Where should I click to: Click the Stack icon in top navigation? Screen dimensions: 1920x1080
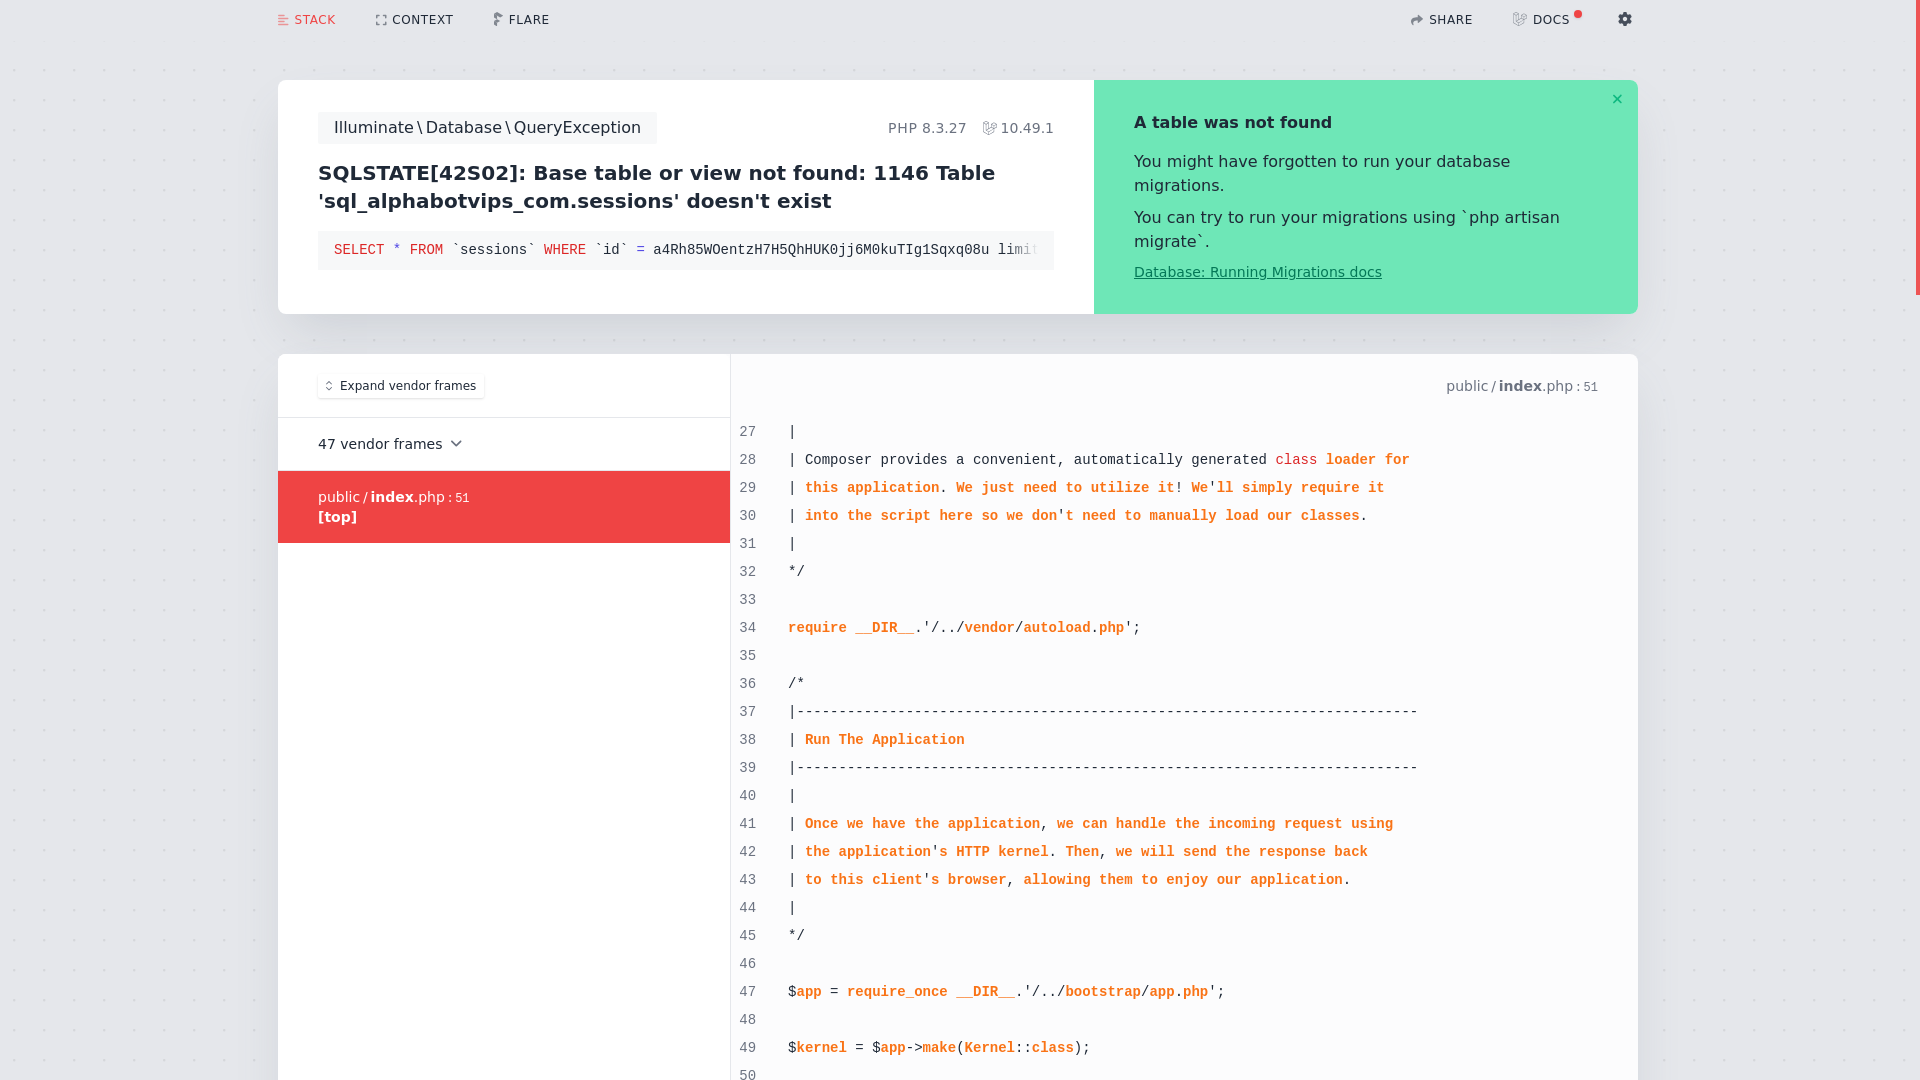pos(283,20)
